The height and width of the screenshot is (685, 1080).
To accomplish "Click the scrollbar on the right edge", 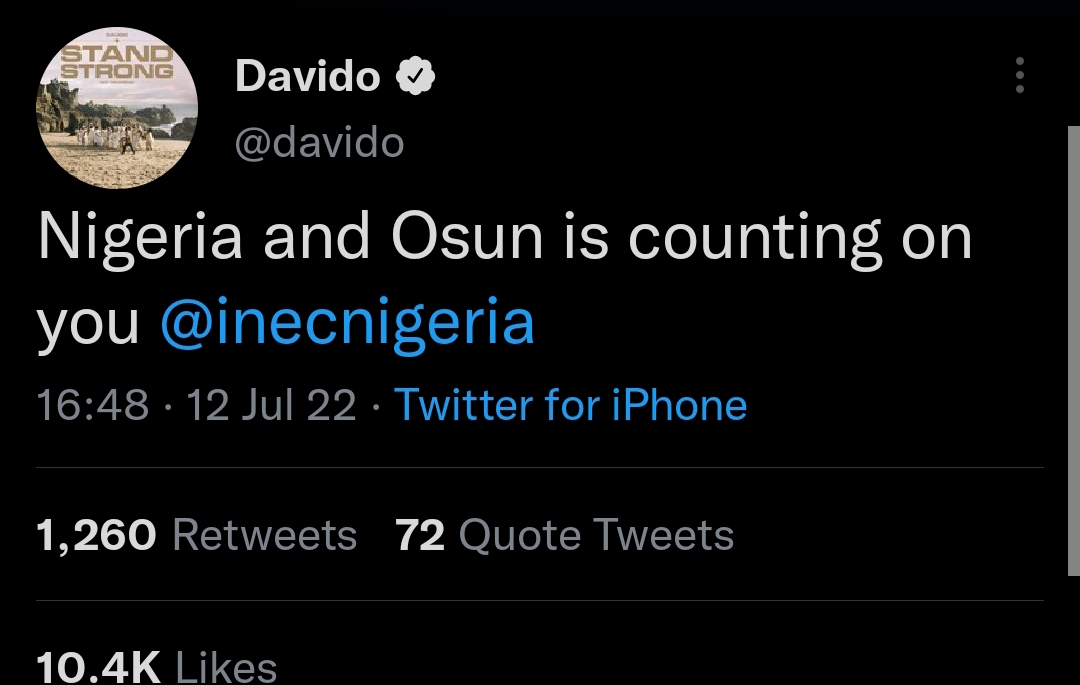I will (x=1073, y=350).
